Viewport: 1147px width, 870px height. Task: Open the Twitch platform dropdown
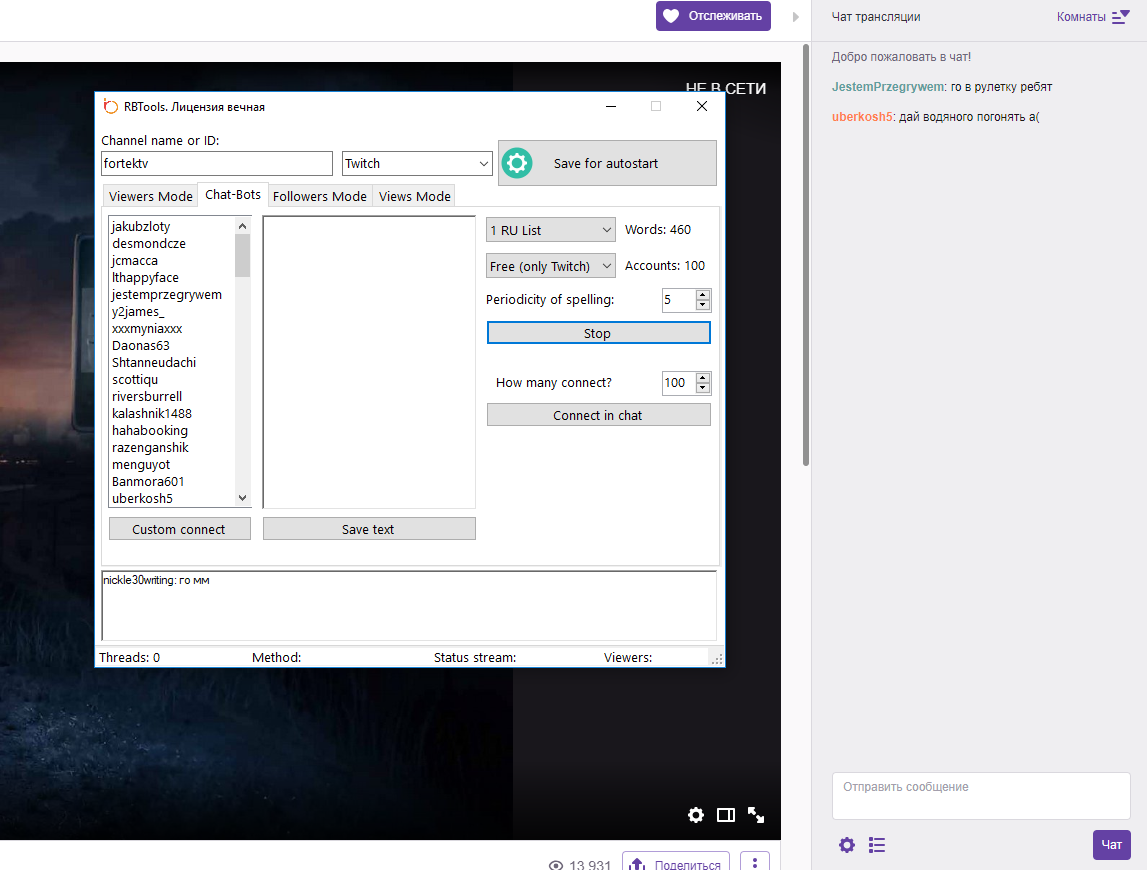click(x=417, y=164)
